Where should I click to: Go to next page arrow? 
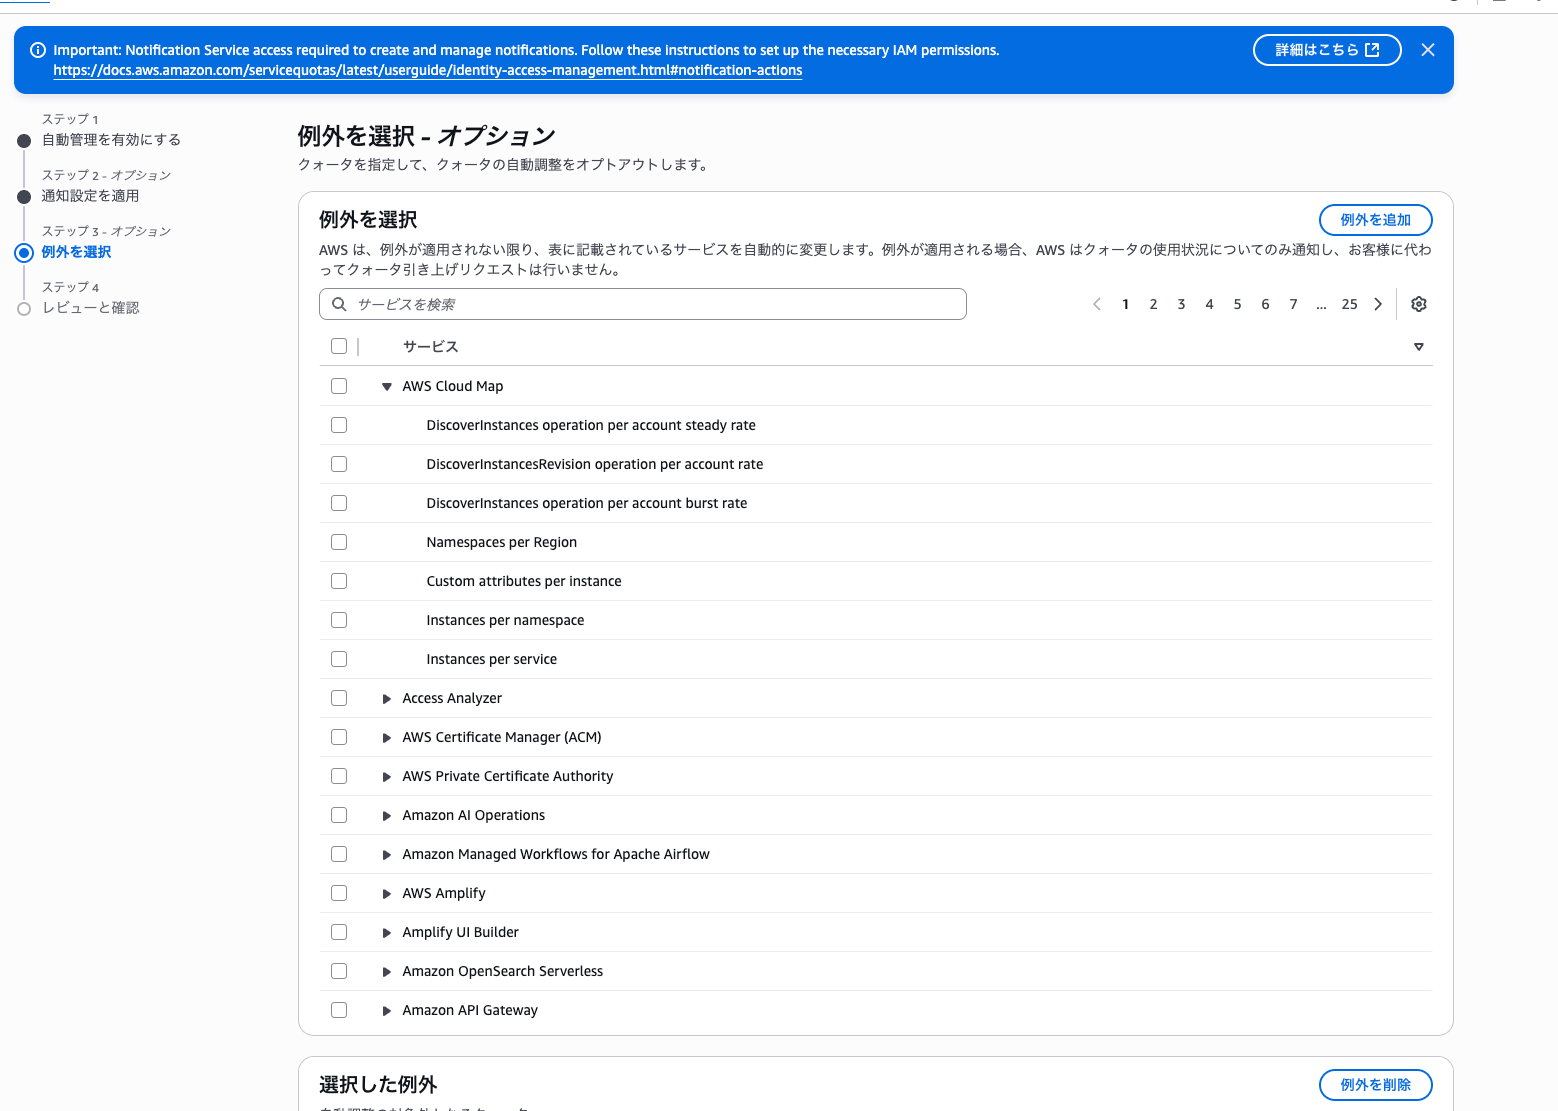point(1378,304)
